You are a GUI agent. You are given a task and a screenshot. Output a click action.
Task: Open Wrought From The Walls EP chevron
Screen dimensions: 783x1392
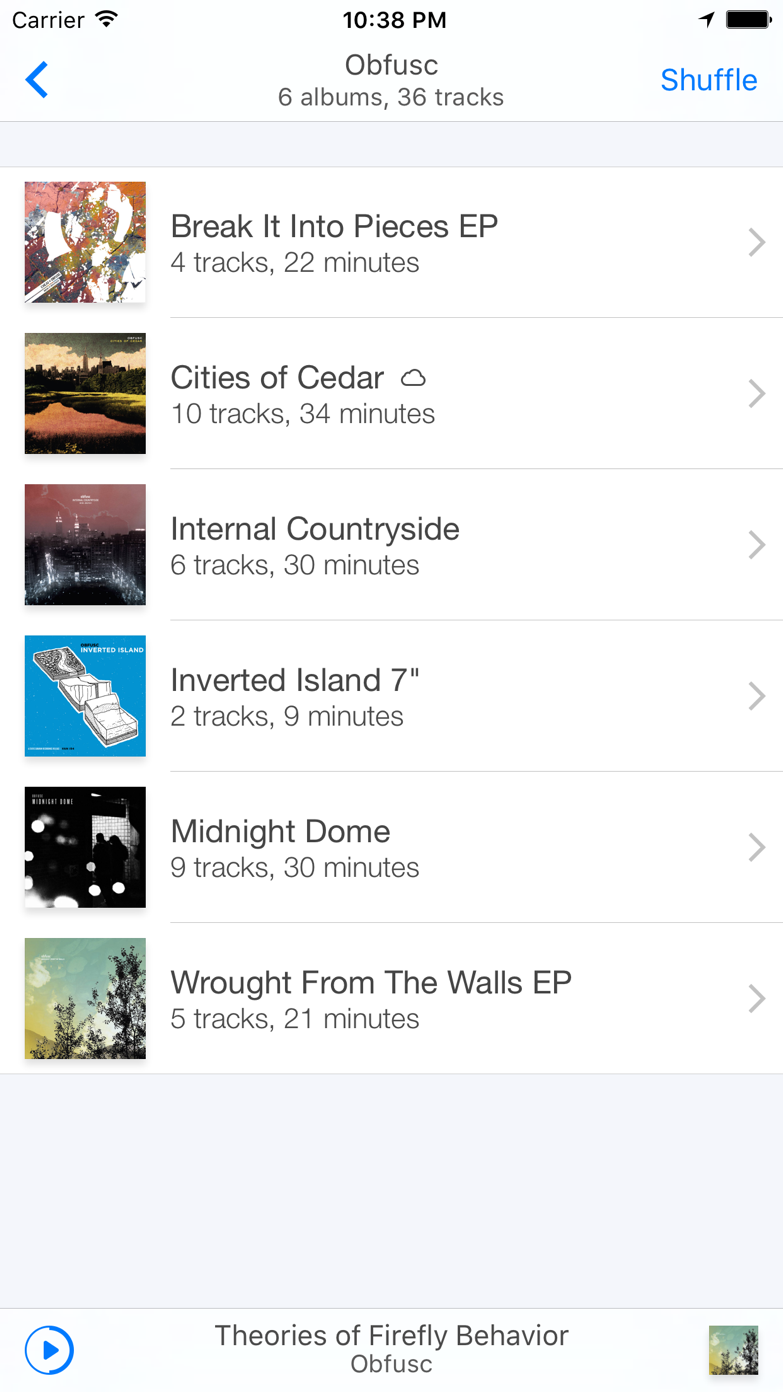click(x=756, y=998)
